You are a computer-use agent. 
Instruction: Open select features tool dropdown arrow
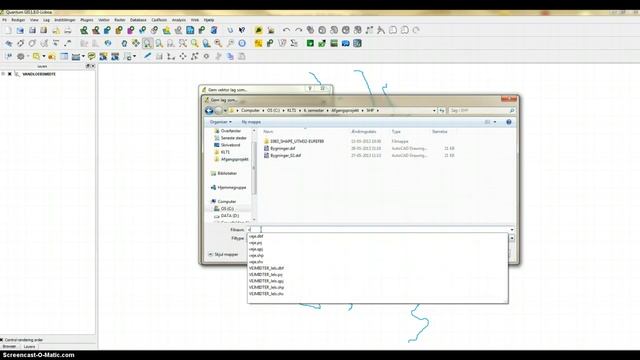(x=44, y=56)
